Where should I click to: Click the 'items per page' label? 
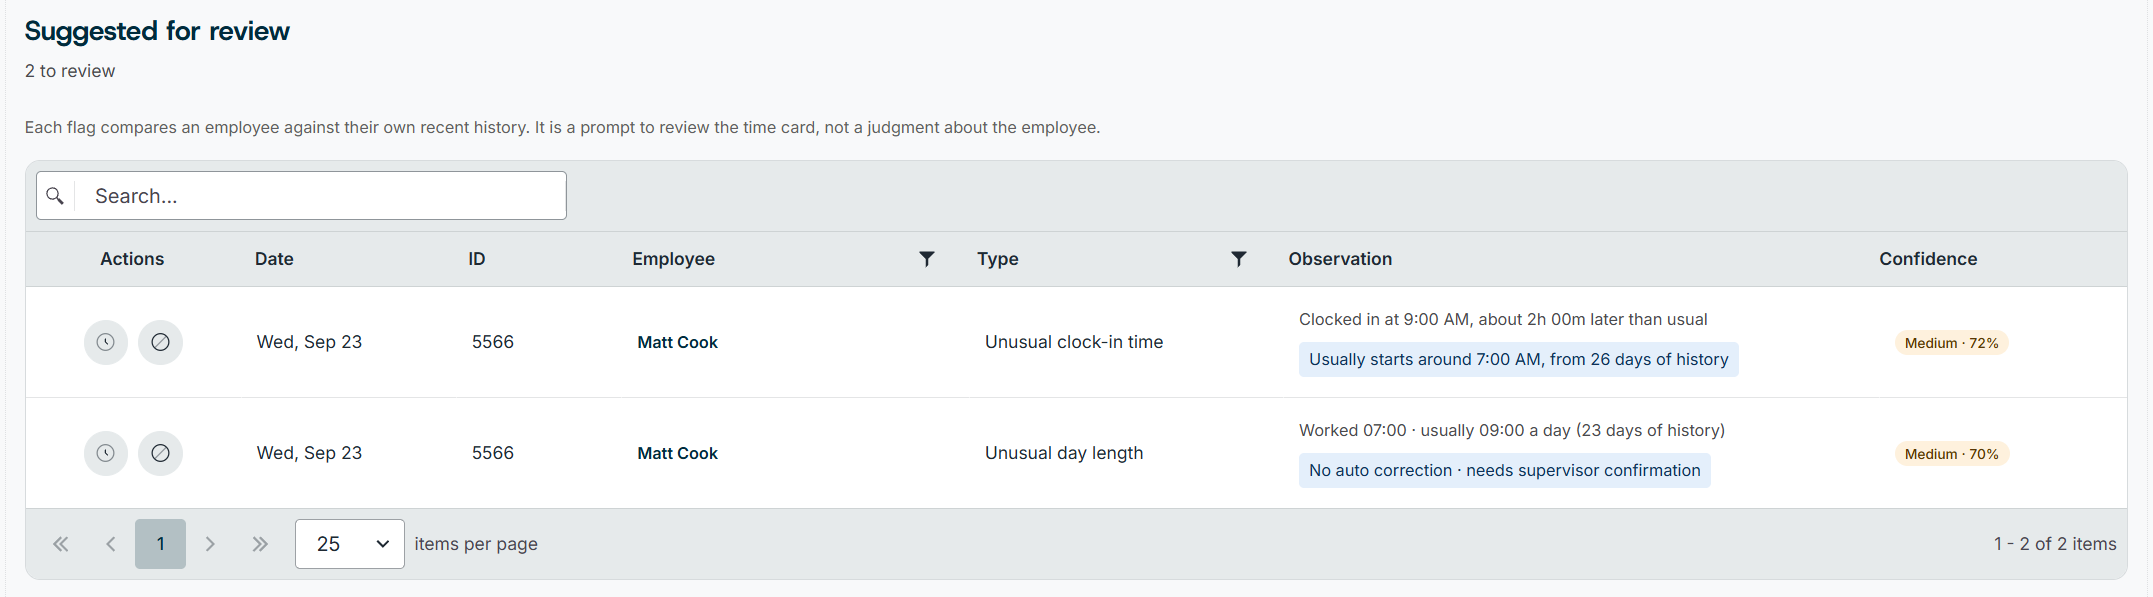(x=476, y=544)
